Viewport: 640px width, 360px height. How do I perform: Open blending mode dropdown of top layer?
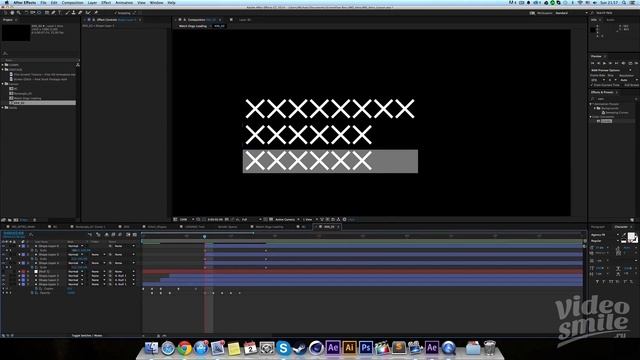[x=76, y=246]
